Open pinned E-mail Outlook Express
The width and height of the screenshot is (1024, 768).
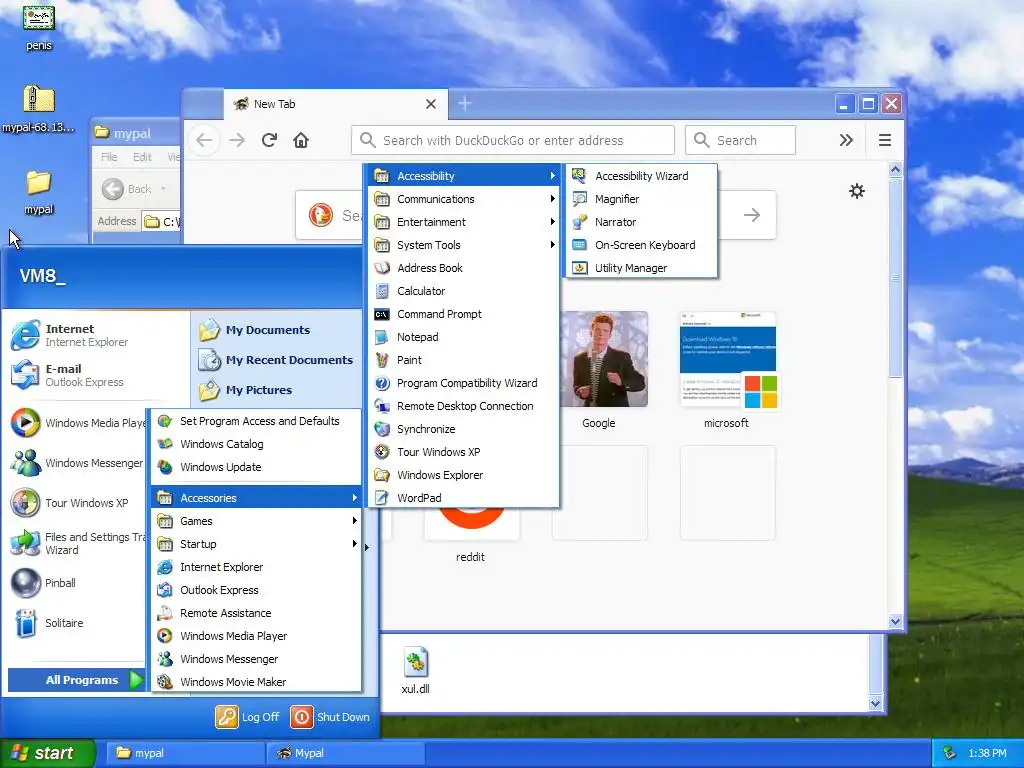click(96, 375)
